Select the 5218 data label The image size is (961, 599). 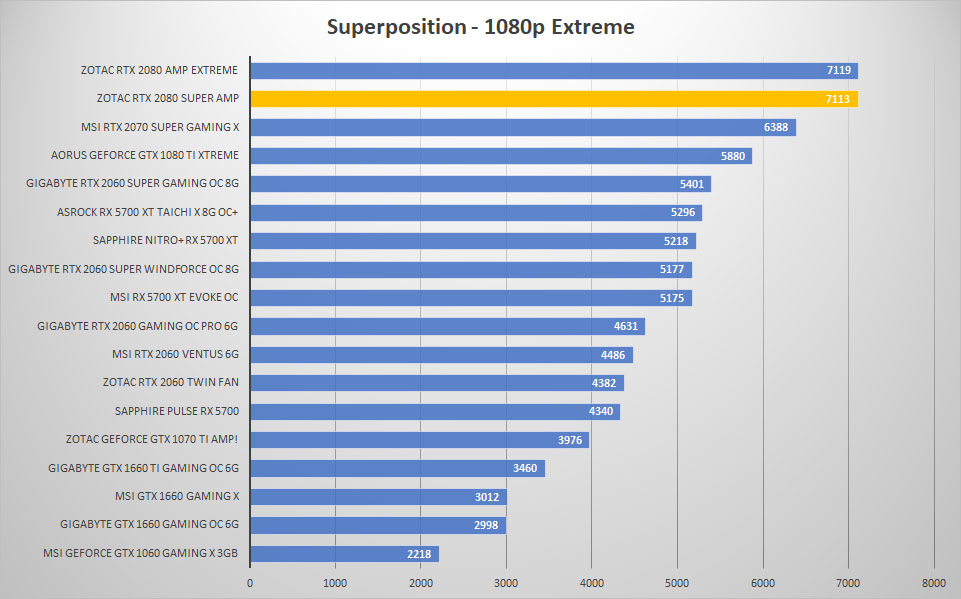point(676,241)
